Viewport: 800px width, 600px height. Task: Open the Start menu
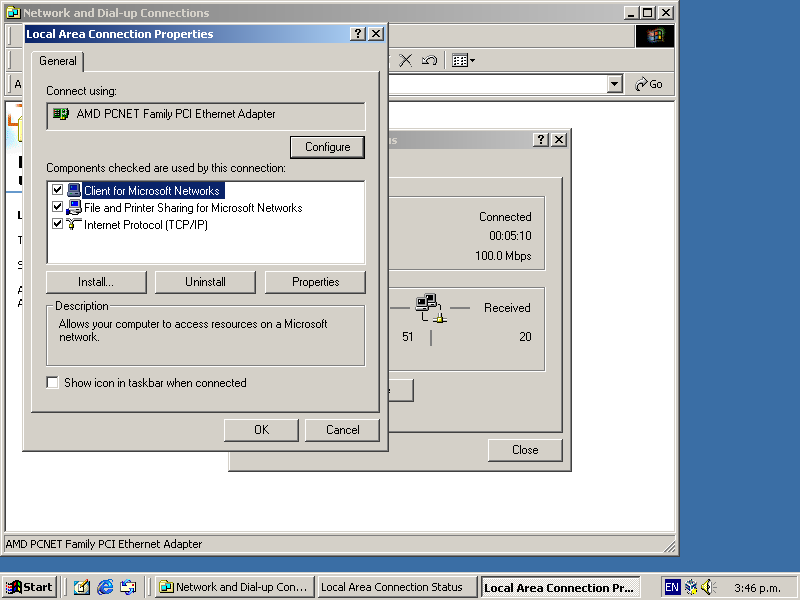30,587
